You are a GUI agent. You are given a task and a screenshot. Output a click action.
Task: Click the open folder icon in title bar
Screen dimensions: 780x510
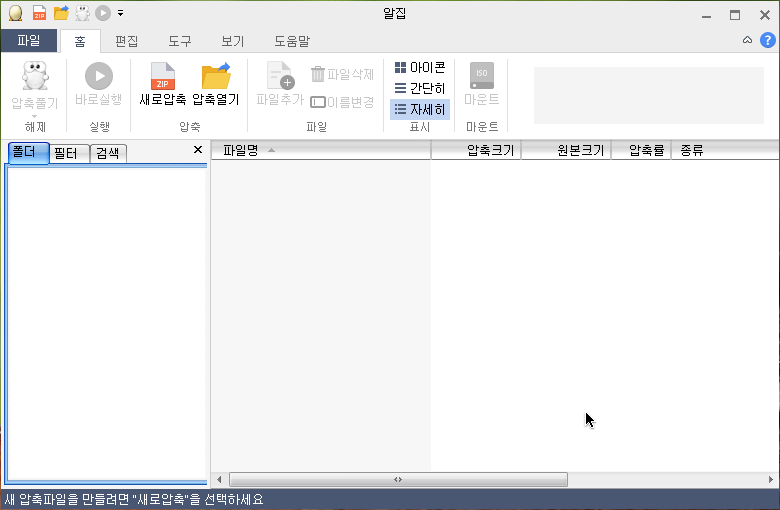point(61,13)
